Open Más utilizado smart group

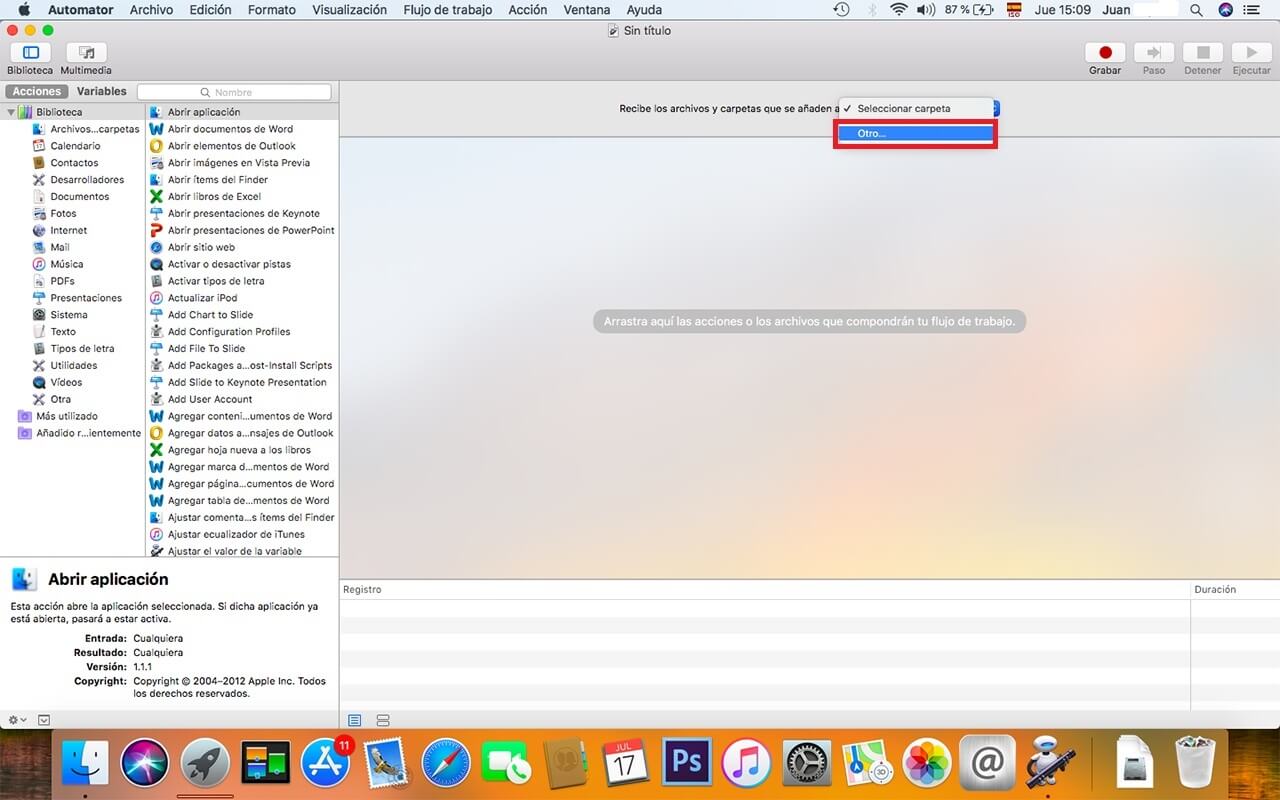tap(67, 416)
